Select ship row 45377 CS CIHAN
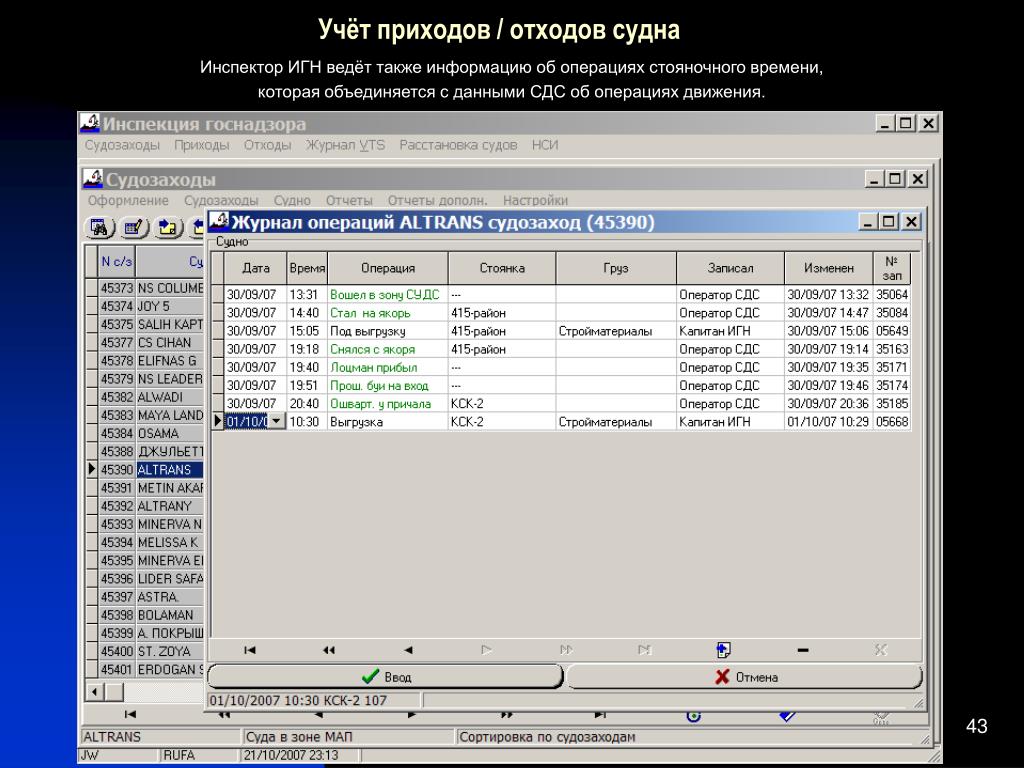This screenshot has width=1024, height=768. (151, 342)
